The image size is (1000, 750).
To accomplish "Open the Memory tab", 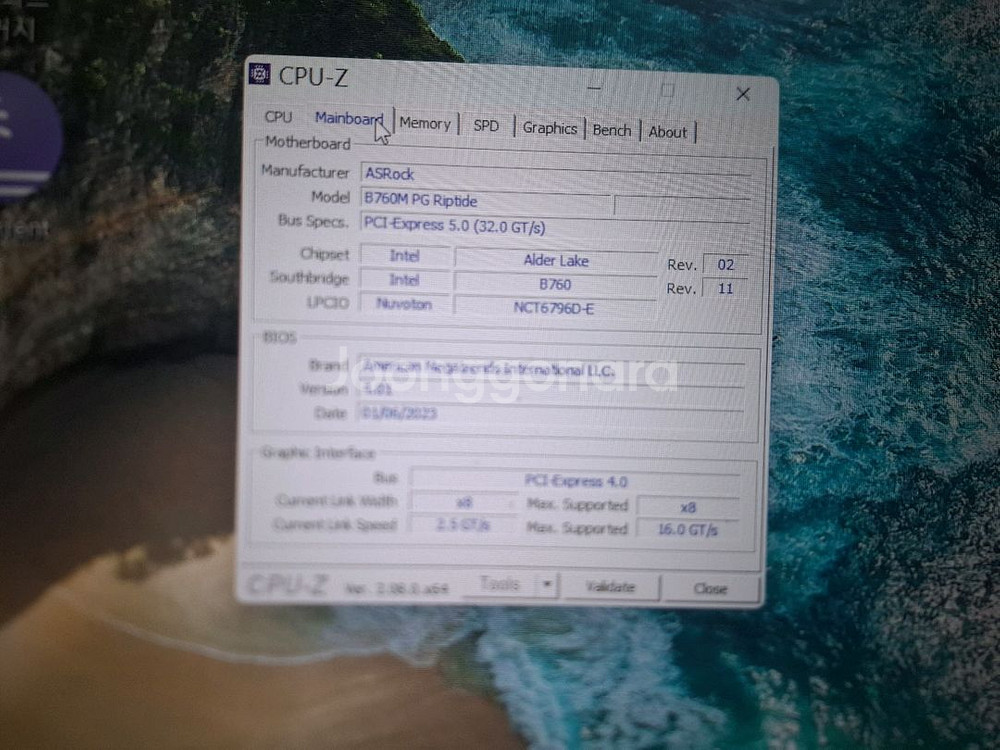I will coord(425,123).
